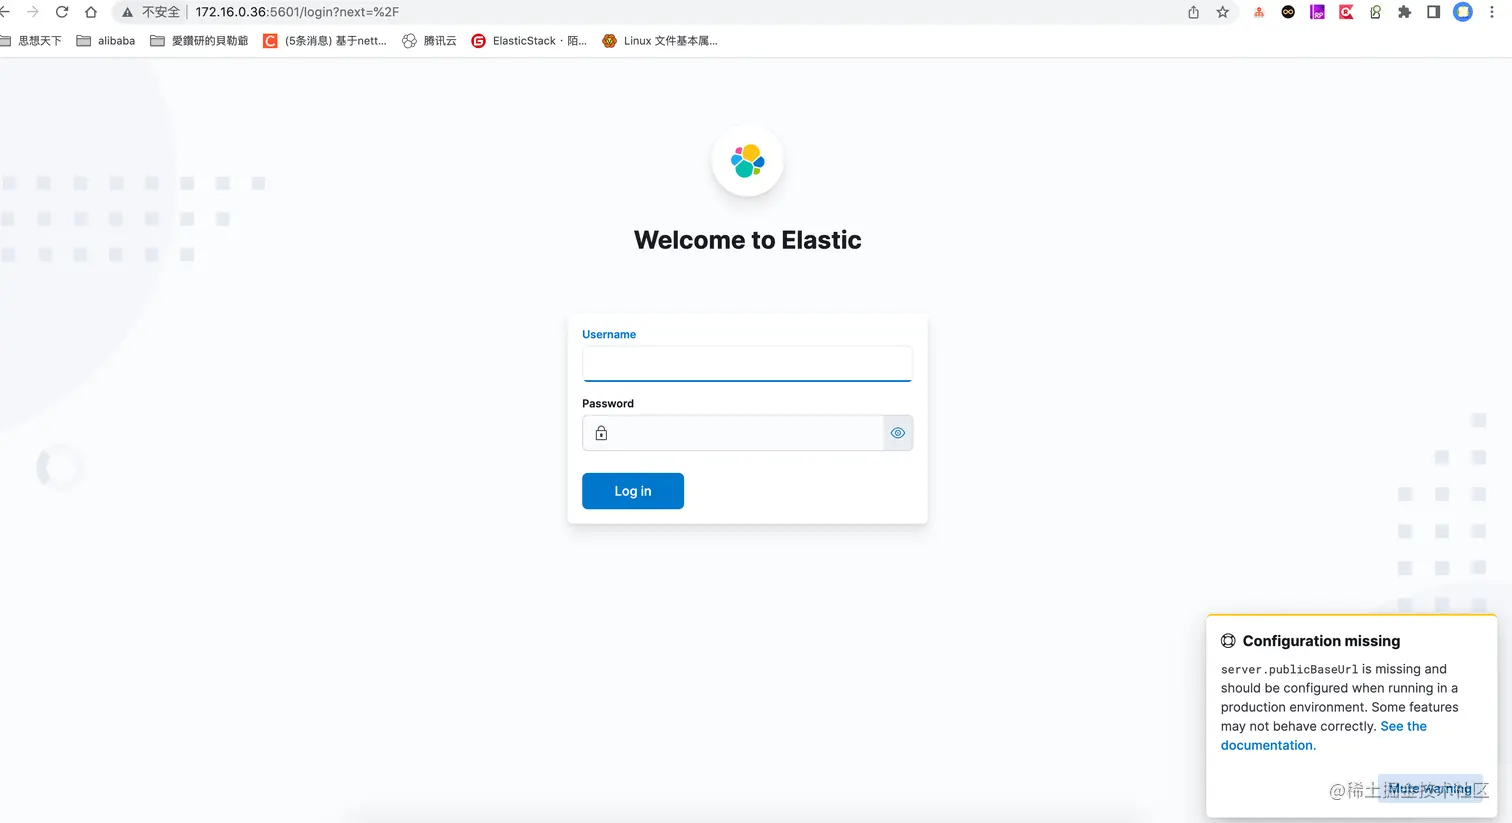Click the not-secure warning triangle icon
The height and width of the screenshot is (823, 1512).
click(127, 12)
